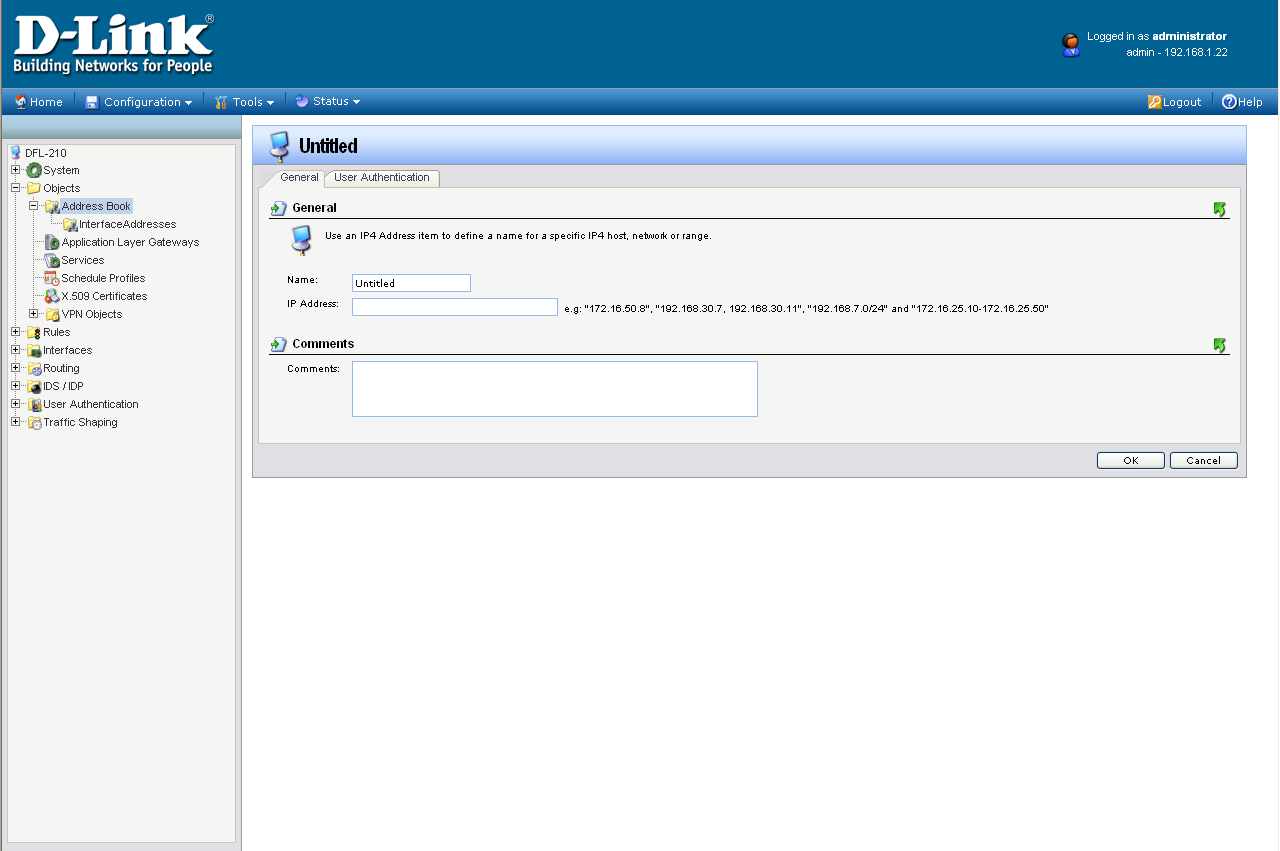This screenshot has width=1280, height=851.
Task: Click the Interfaces folder icon
Action: [34, 350]
